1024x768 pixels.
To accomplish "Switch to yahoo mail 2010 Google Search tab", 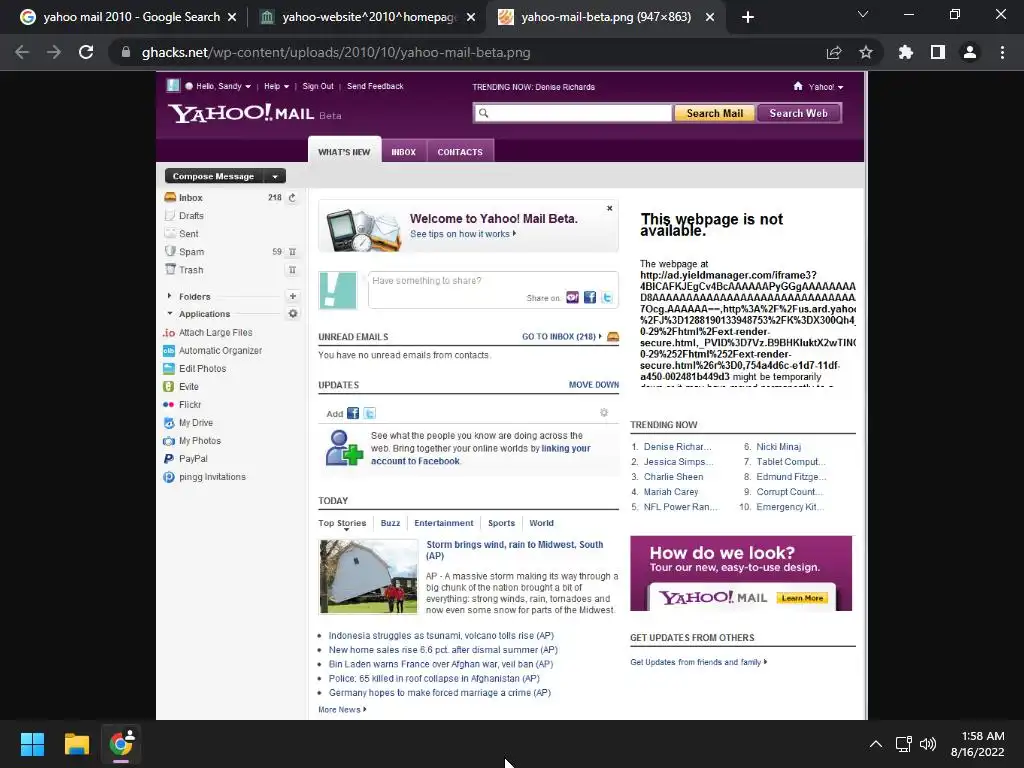I will [129, 17].
